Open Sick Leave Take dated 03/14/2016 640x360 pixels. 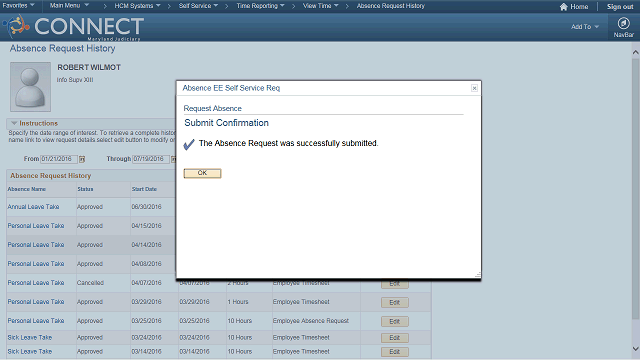tap(29, 351)
